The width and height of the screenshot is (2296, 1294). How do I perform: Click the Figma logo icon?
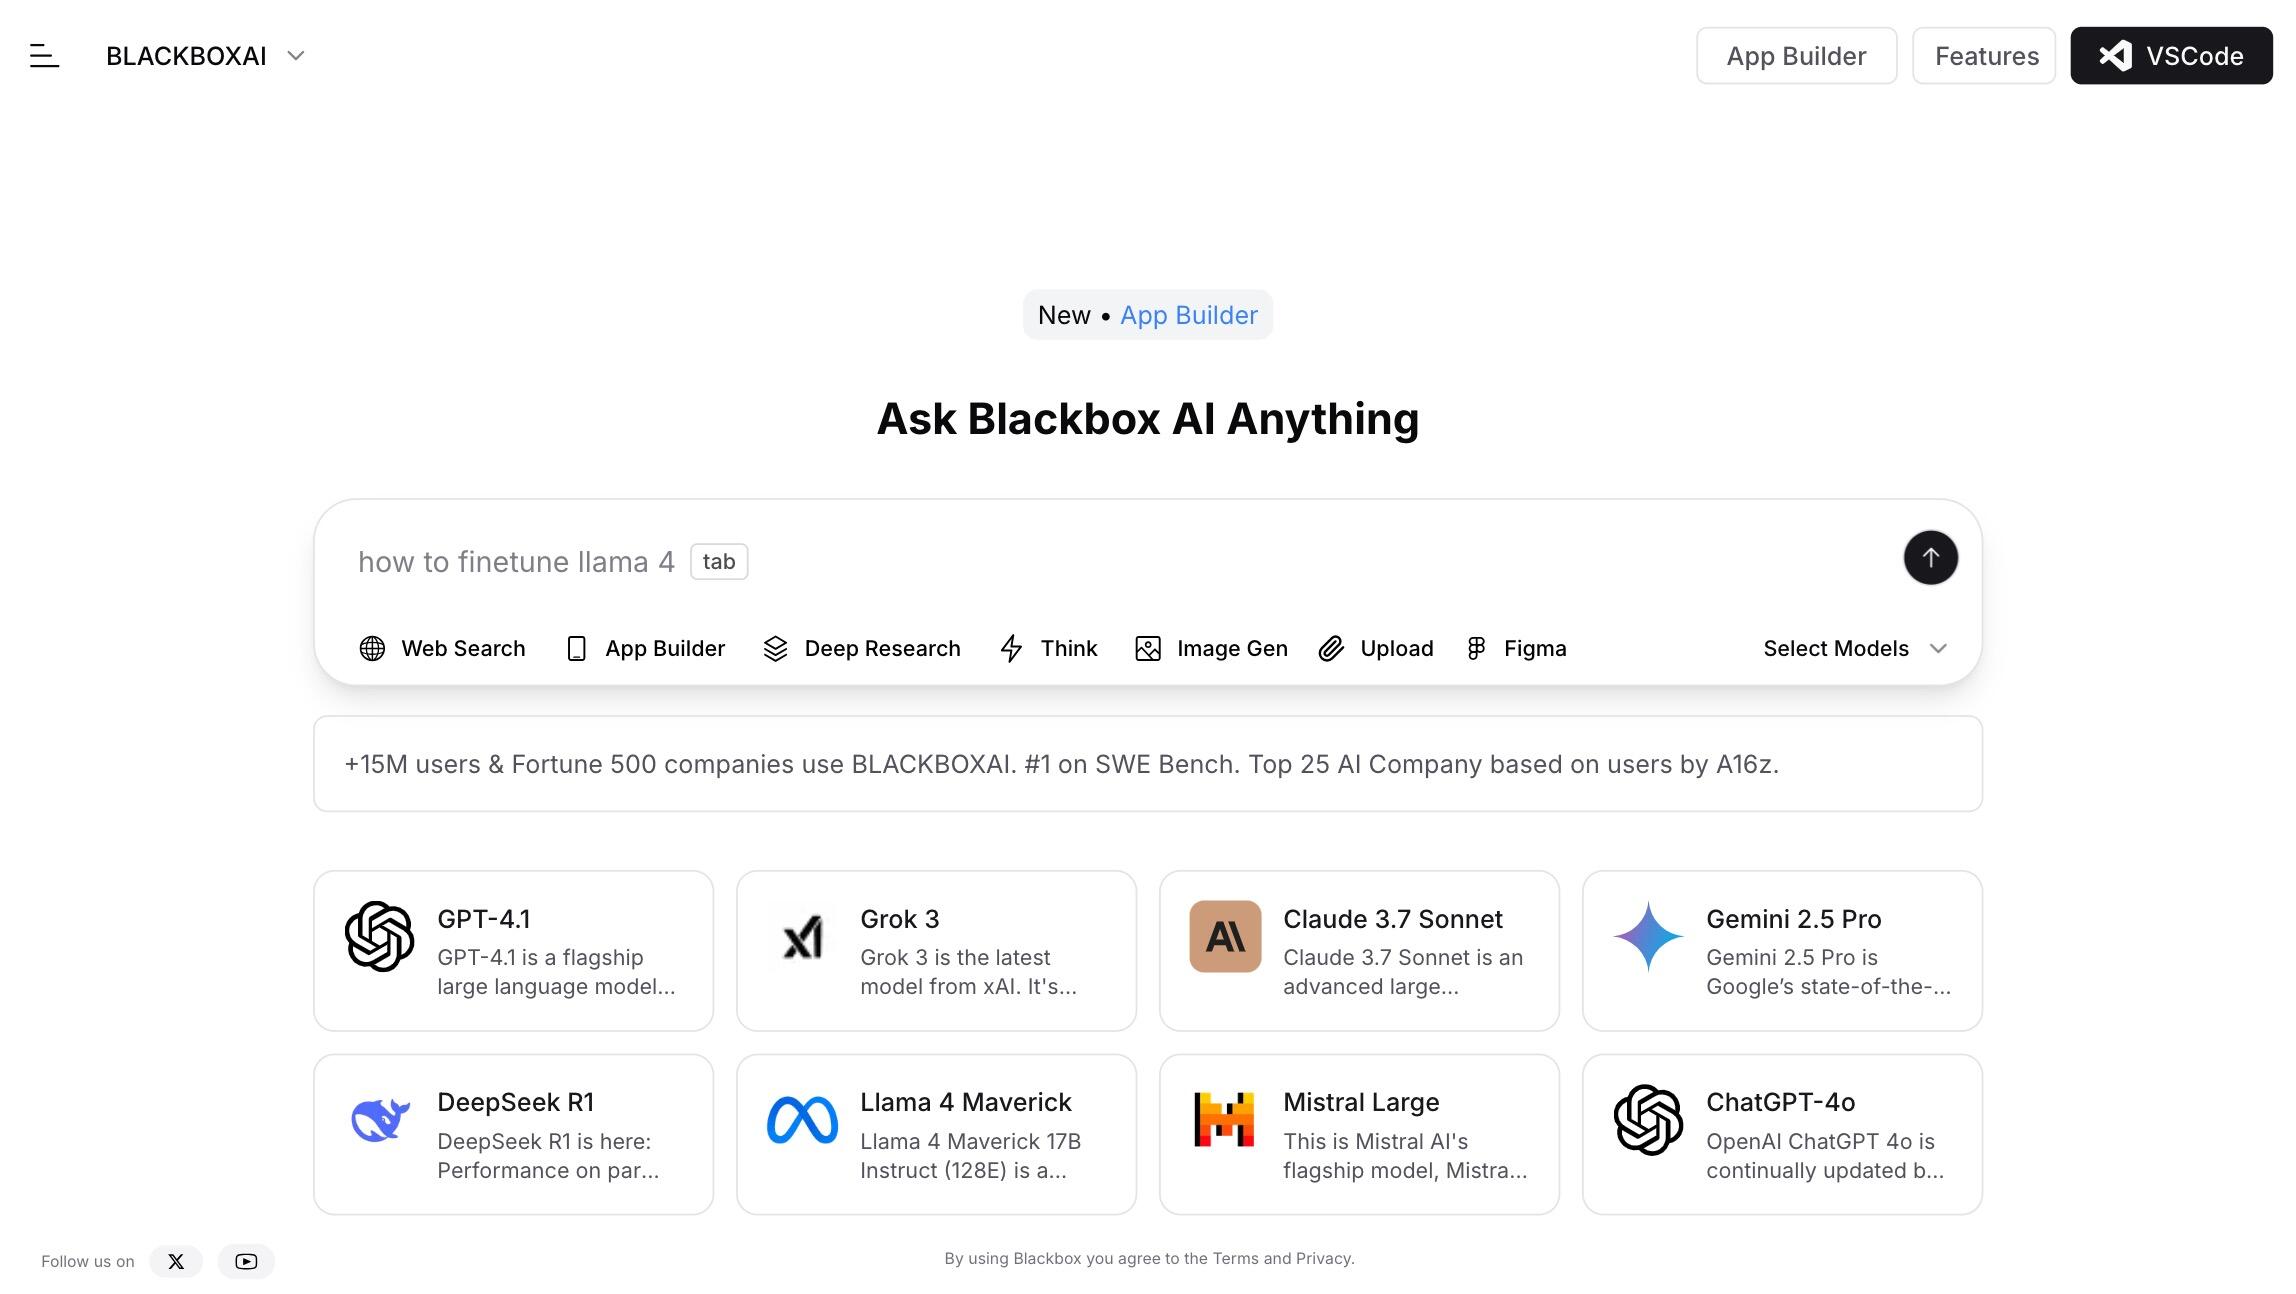pyautogui.click(x=1476, y=648)
